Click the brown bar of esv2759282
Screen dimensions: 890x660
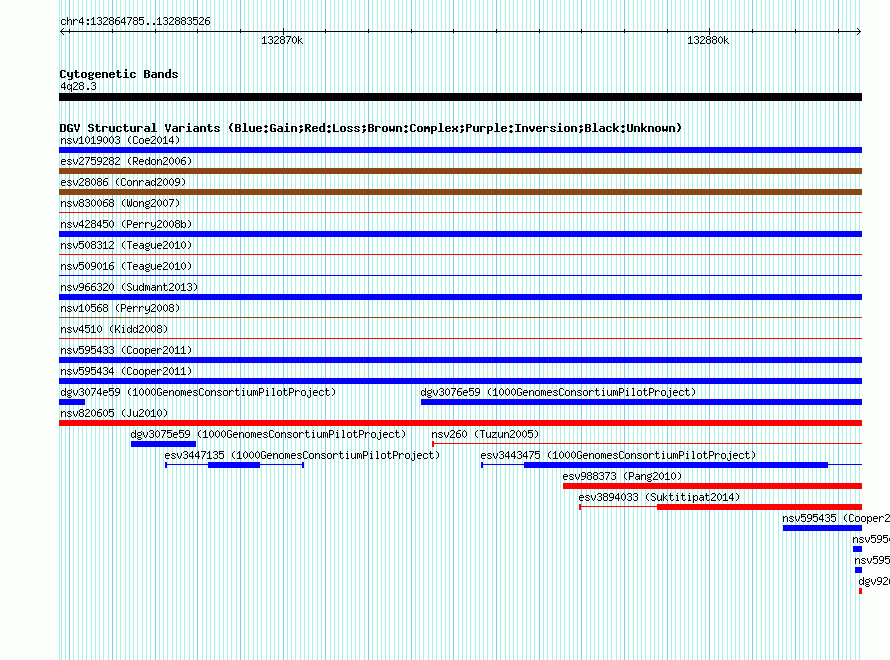pyautogui.click(x=460, y=171)
